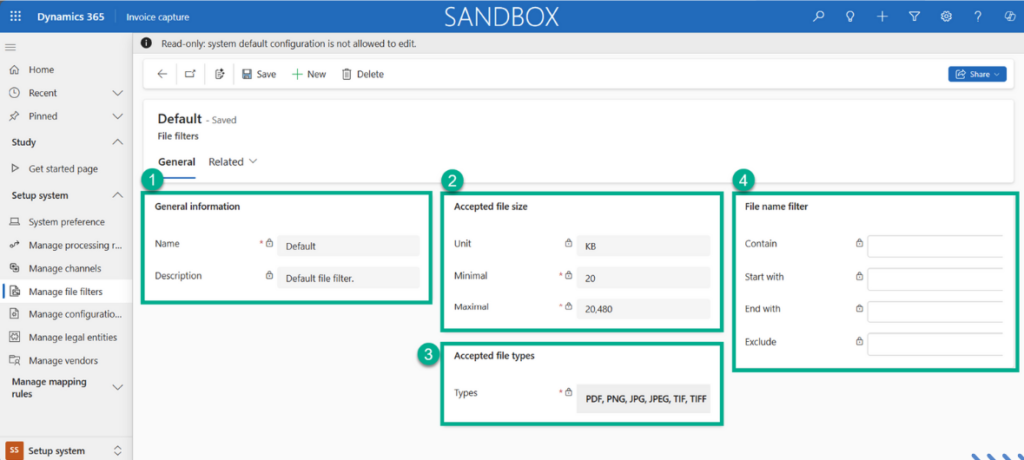Click the End with filter input field
Image resolution: width=1024 pixels, height=460 pixels.
tap(935, 312)
